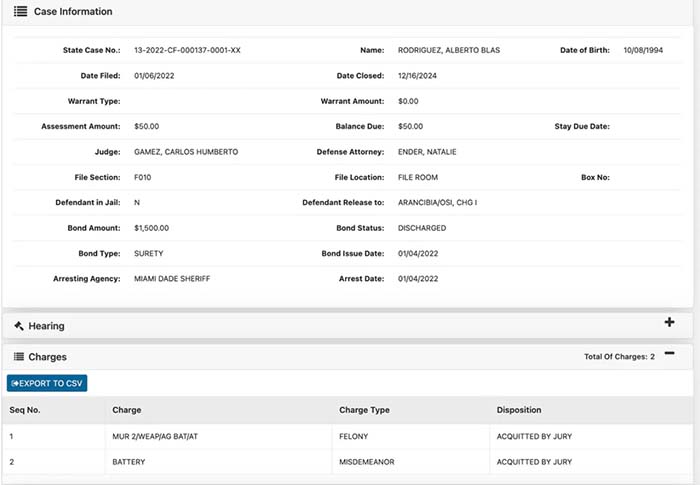Collapse the Charges section with minus icon
This screenshot has height=485, width=700.
[x=669, y=354]
